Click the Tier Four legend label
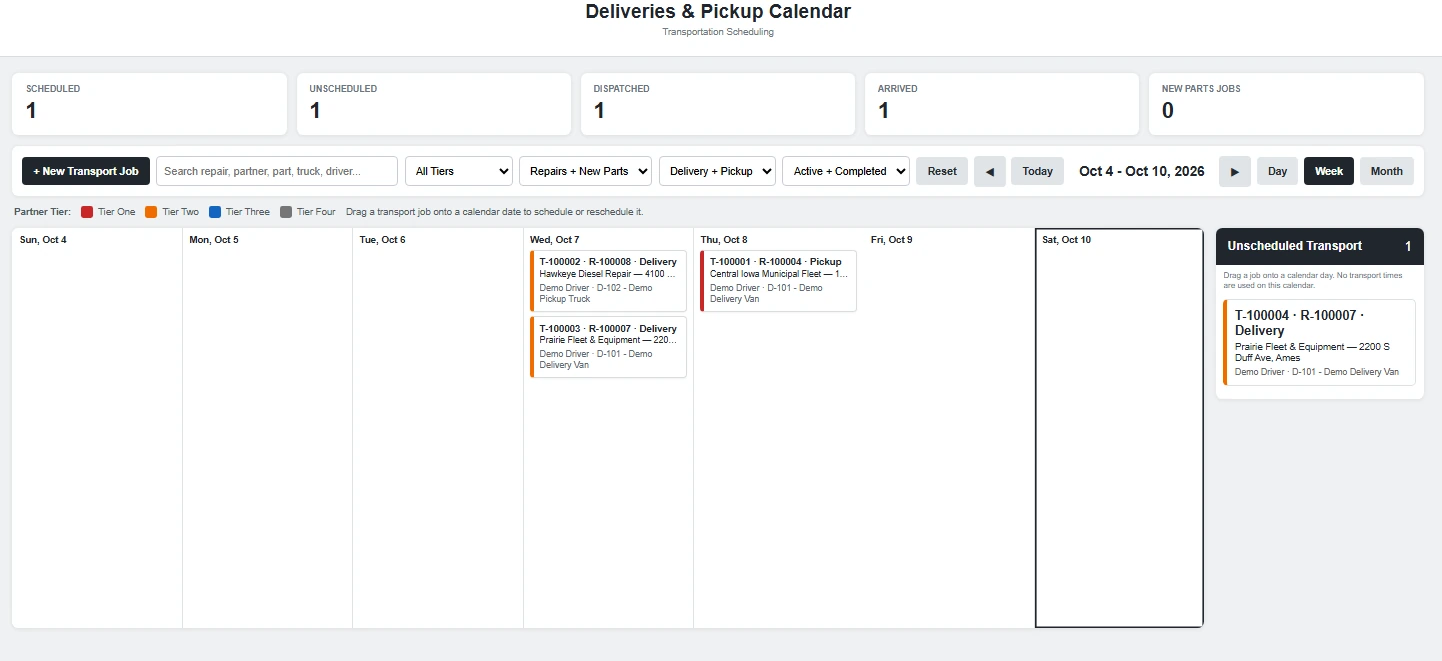Image resolution: width=1442 pixels, height=661 pixels. tap(316, 212)
